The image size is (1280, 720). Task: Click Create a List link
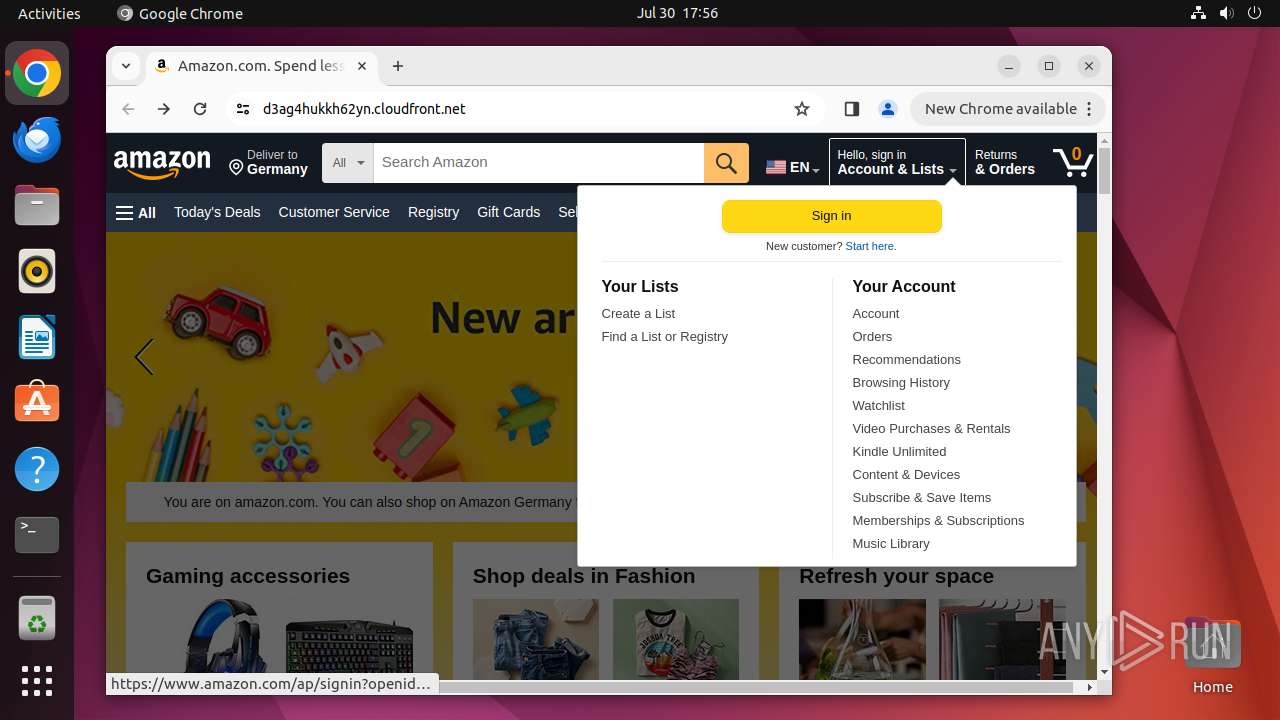(638, 313)
